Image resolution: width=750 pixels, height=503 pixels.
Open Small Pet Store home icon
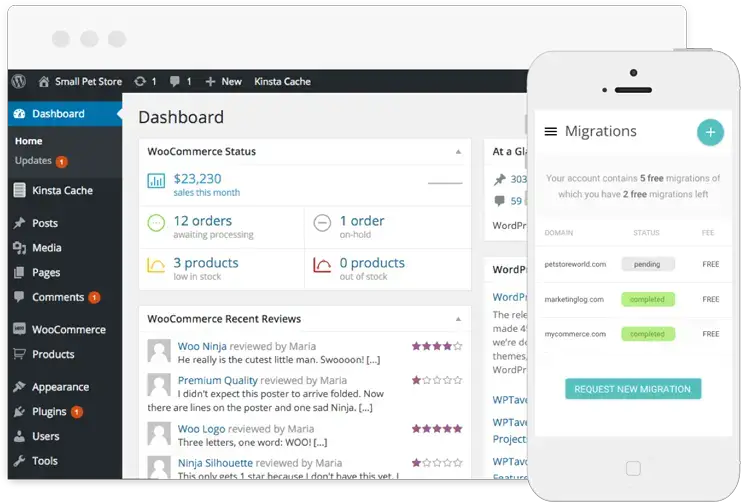pyautogui.click(x=44, y=81)
